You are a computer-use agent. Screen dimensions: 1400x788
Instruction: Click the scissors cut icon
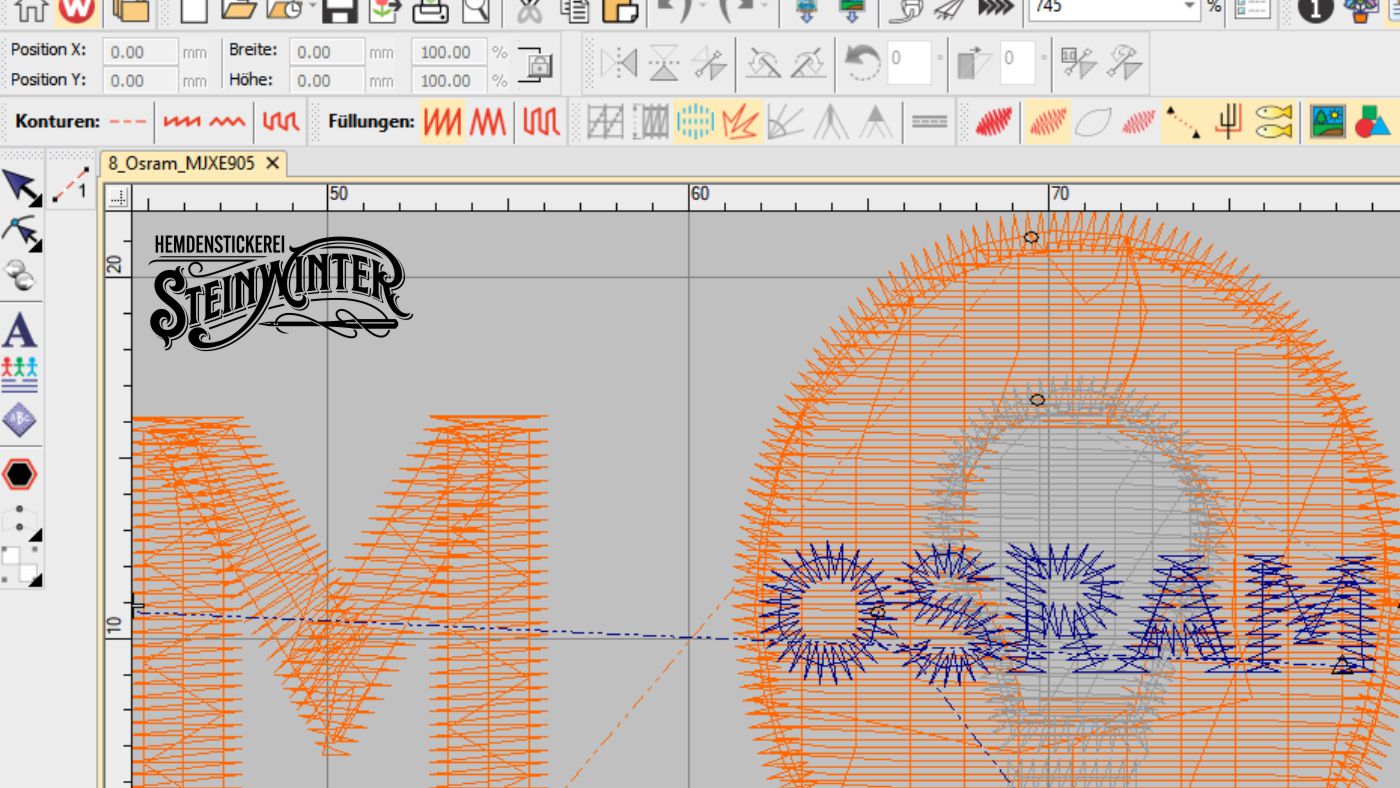point(529,10)
